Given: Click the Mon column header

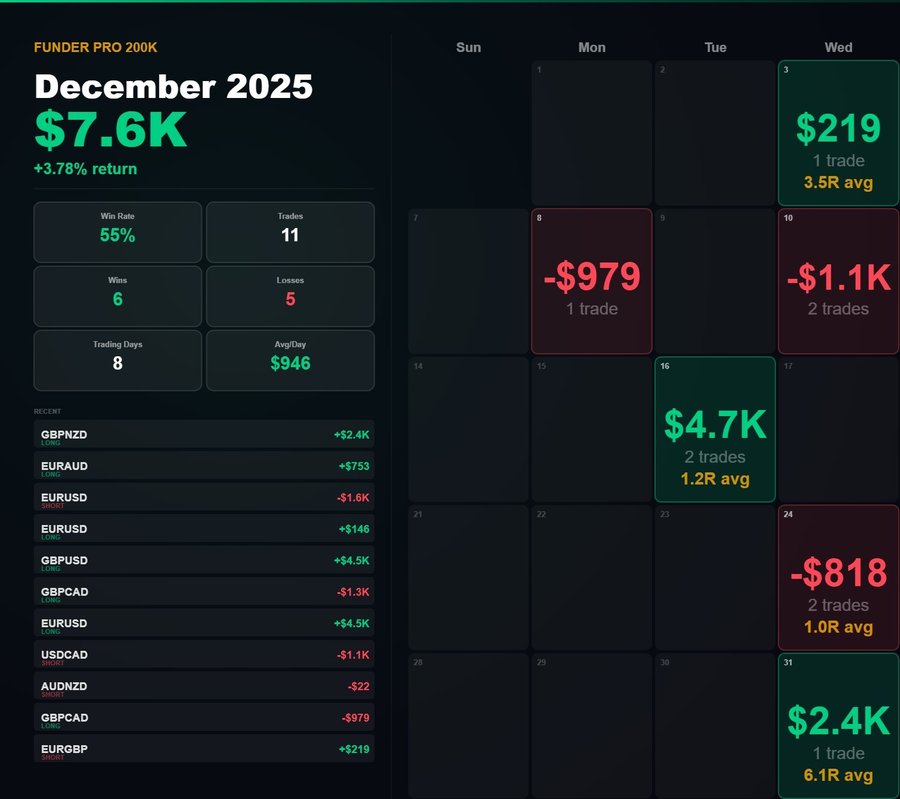Looking at the screenshot, I should [592, 48].
